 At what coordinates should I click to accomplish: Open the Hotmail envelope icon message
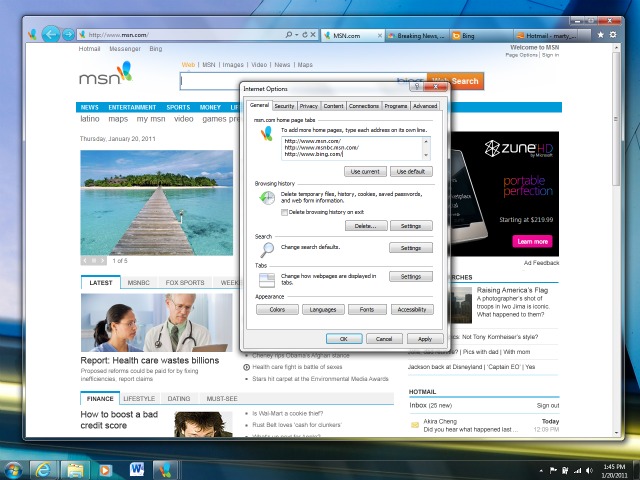415,425
